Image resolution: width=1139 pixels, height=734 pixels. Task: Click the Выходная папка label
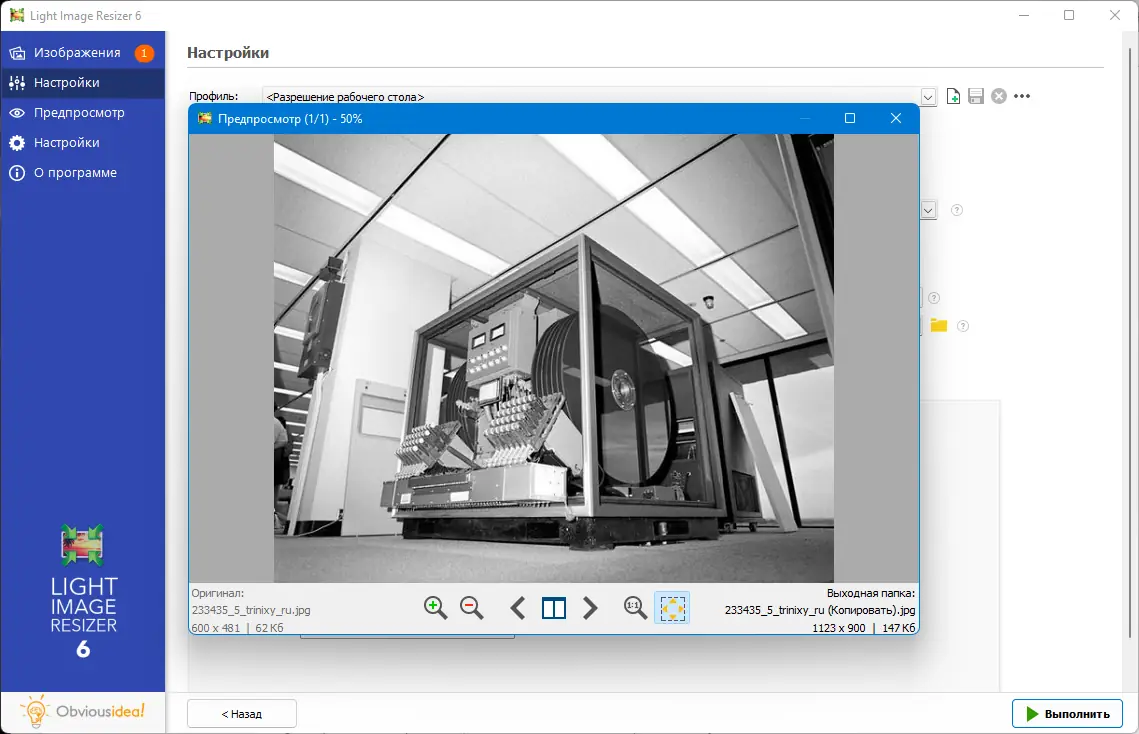point(871,593)
